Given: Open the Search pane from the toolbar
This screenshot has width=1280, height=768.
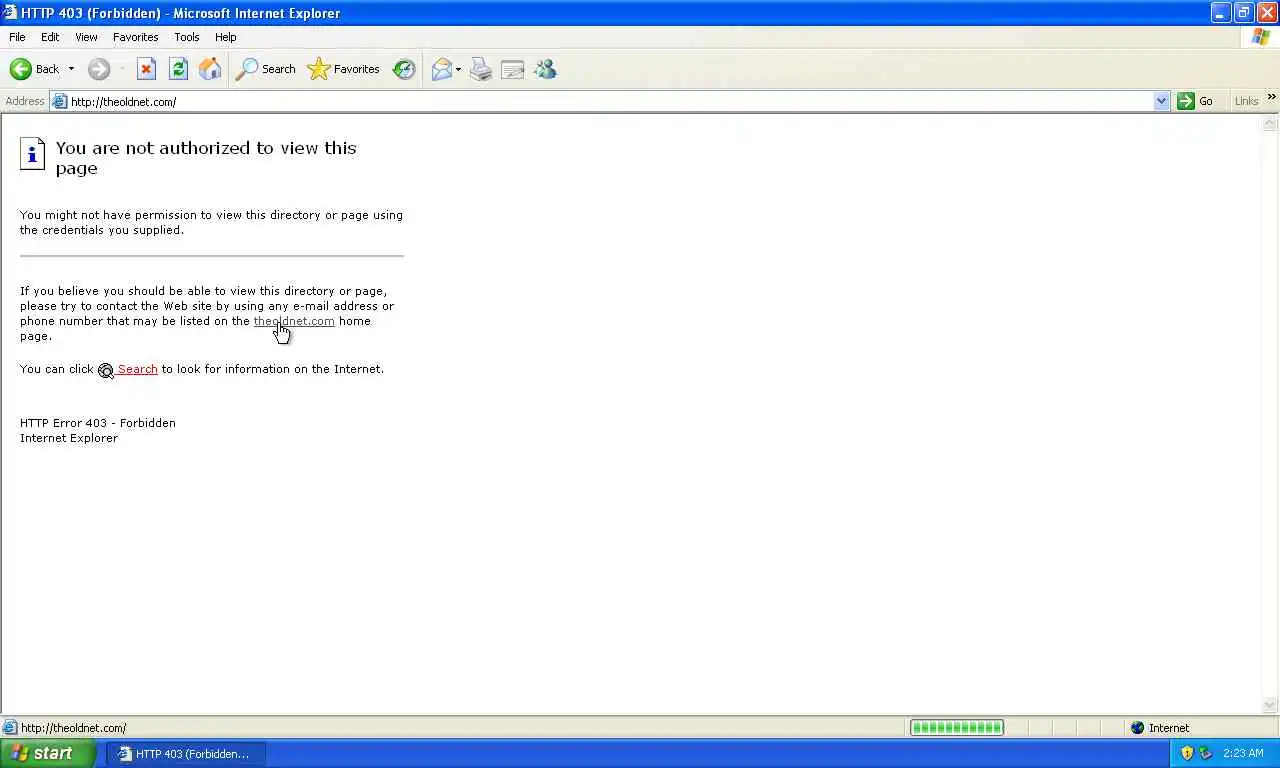Looking at the screenshot, I should tap(266, 69).
